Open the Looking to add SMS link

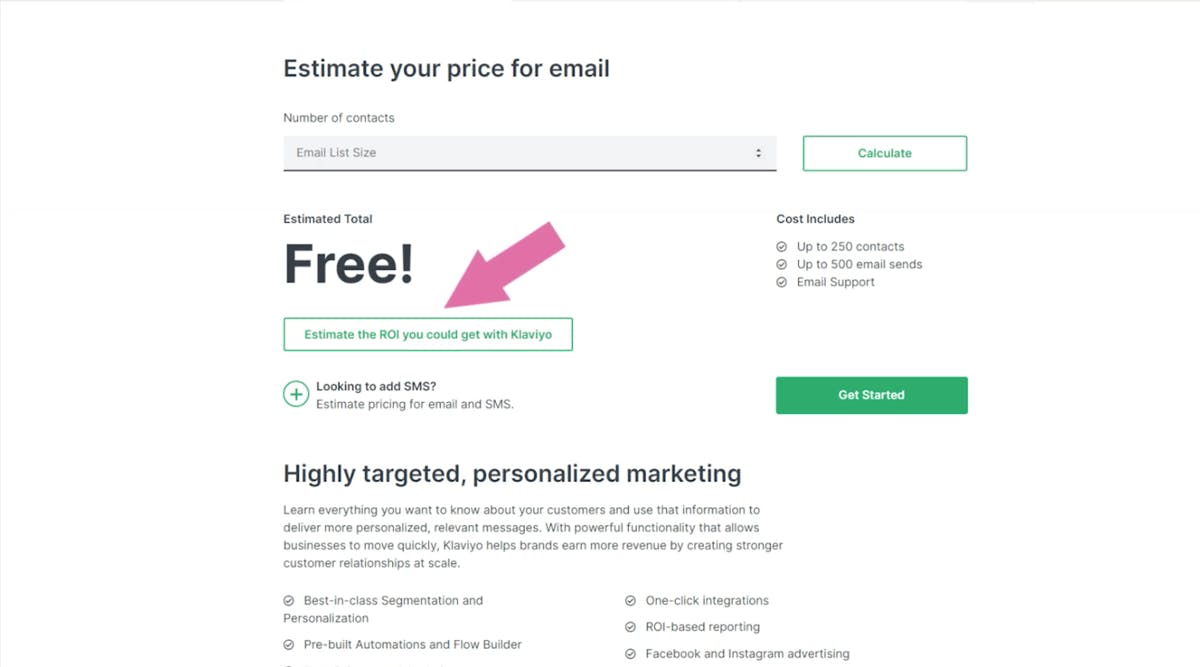pos(376,386)
